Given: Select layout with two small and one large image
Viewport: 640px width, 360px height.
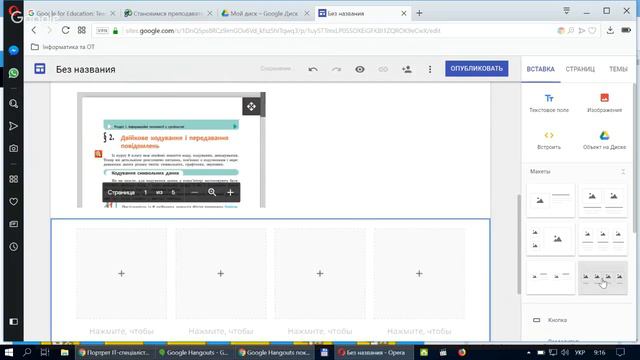Looking at the screenshot, I should (551, 239).
